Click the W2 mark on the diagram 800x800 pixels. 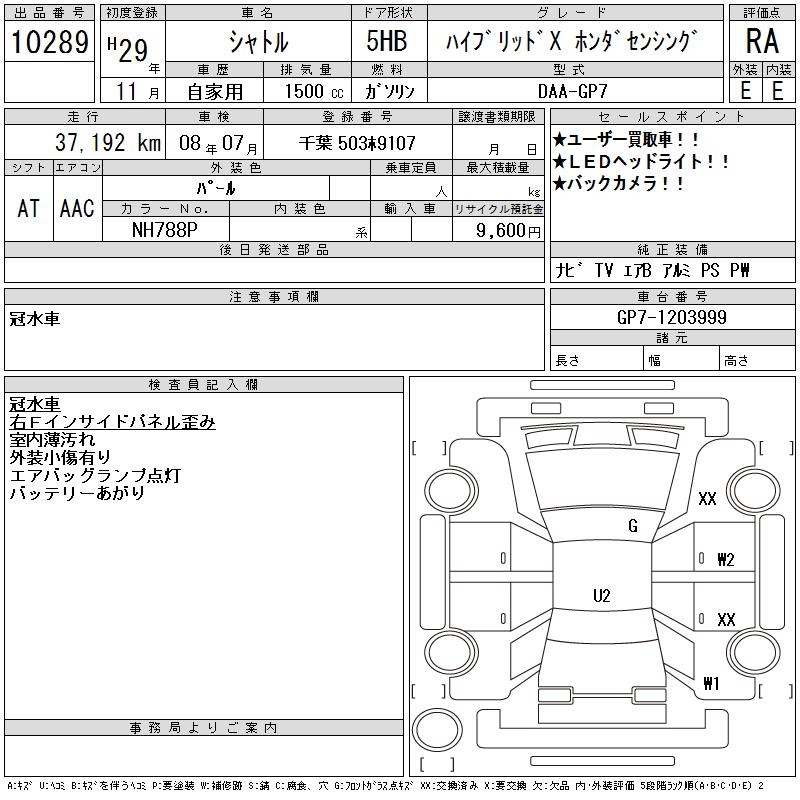click(726, 560)
